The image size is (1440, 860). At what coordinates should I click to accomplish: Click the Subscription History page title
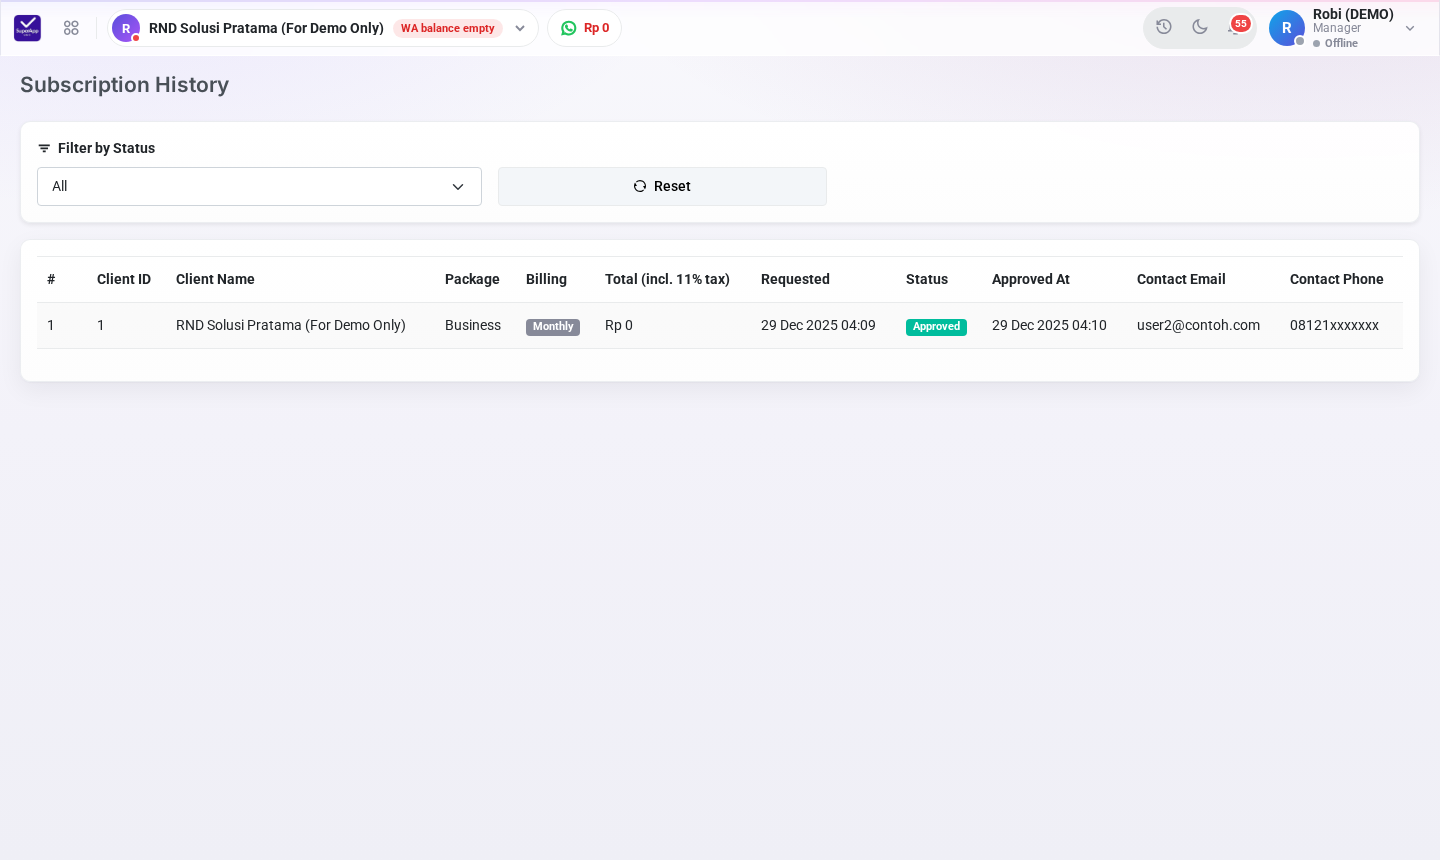124,85
